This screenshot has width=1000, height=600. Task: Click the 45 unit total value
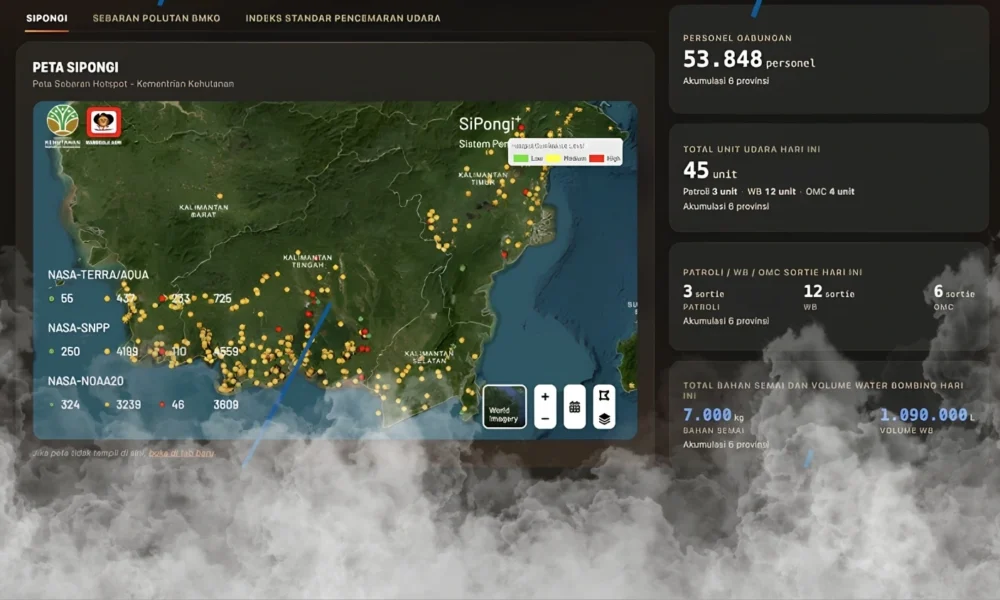pyautogui.click(x=710, y=170)
